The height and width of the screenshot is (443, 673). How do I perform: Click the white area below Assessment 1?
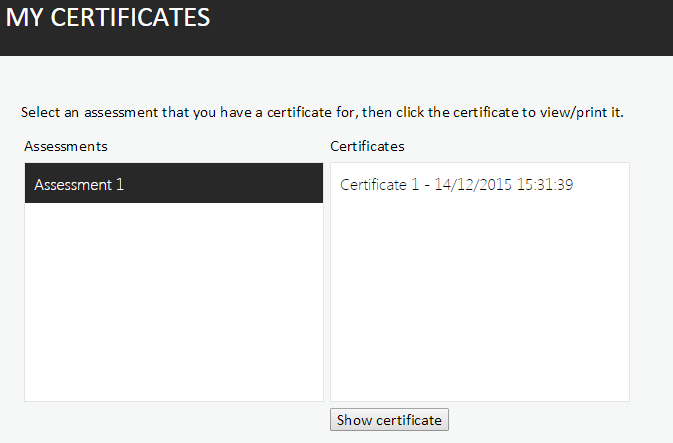click(x=174, y=302)
